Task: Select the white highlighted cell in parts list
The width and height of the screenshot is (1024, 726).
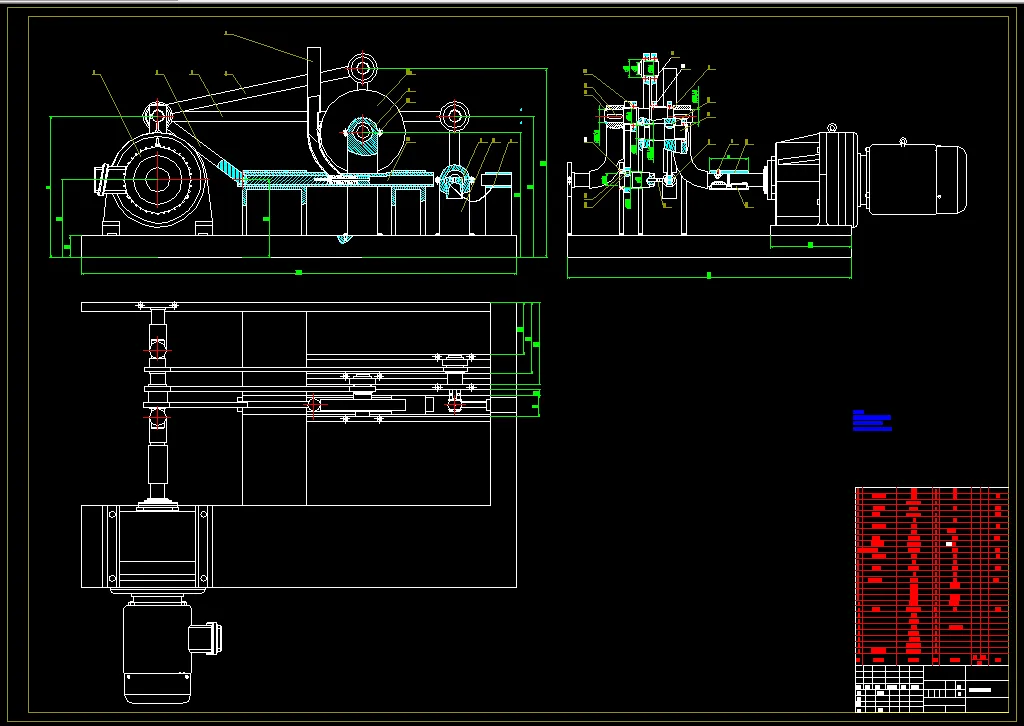Action: click(949, 543)
